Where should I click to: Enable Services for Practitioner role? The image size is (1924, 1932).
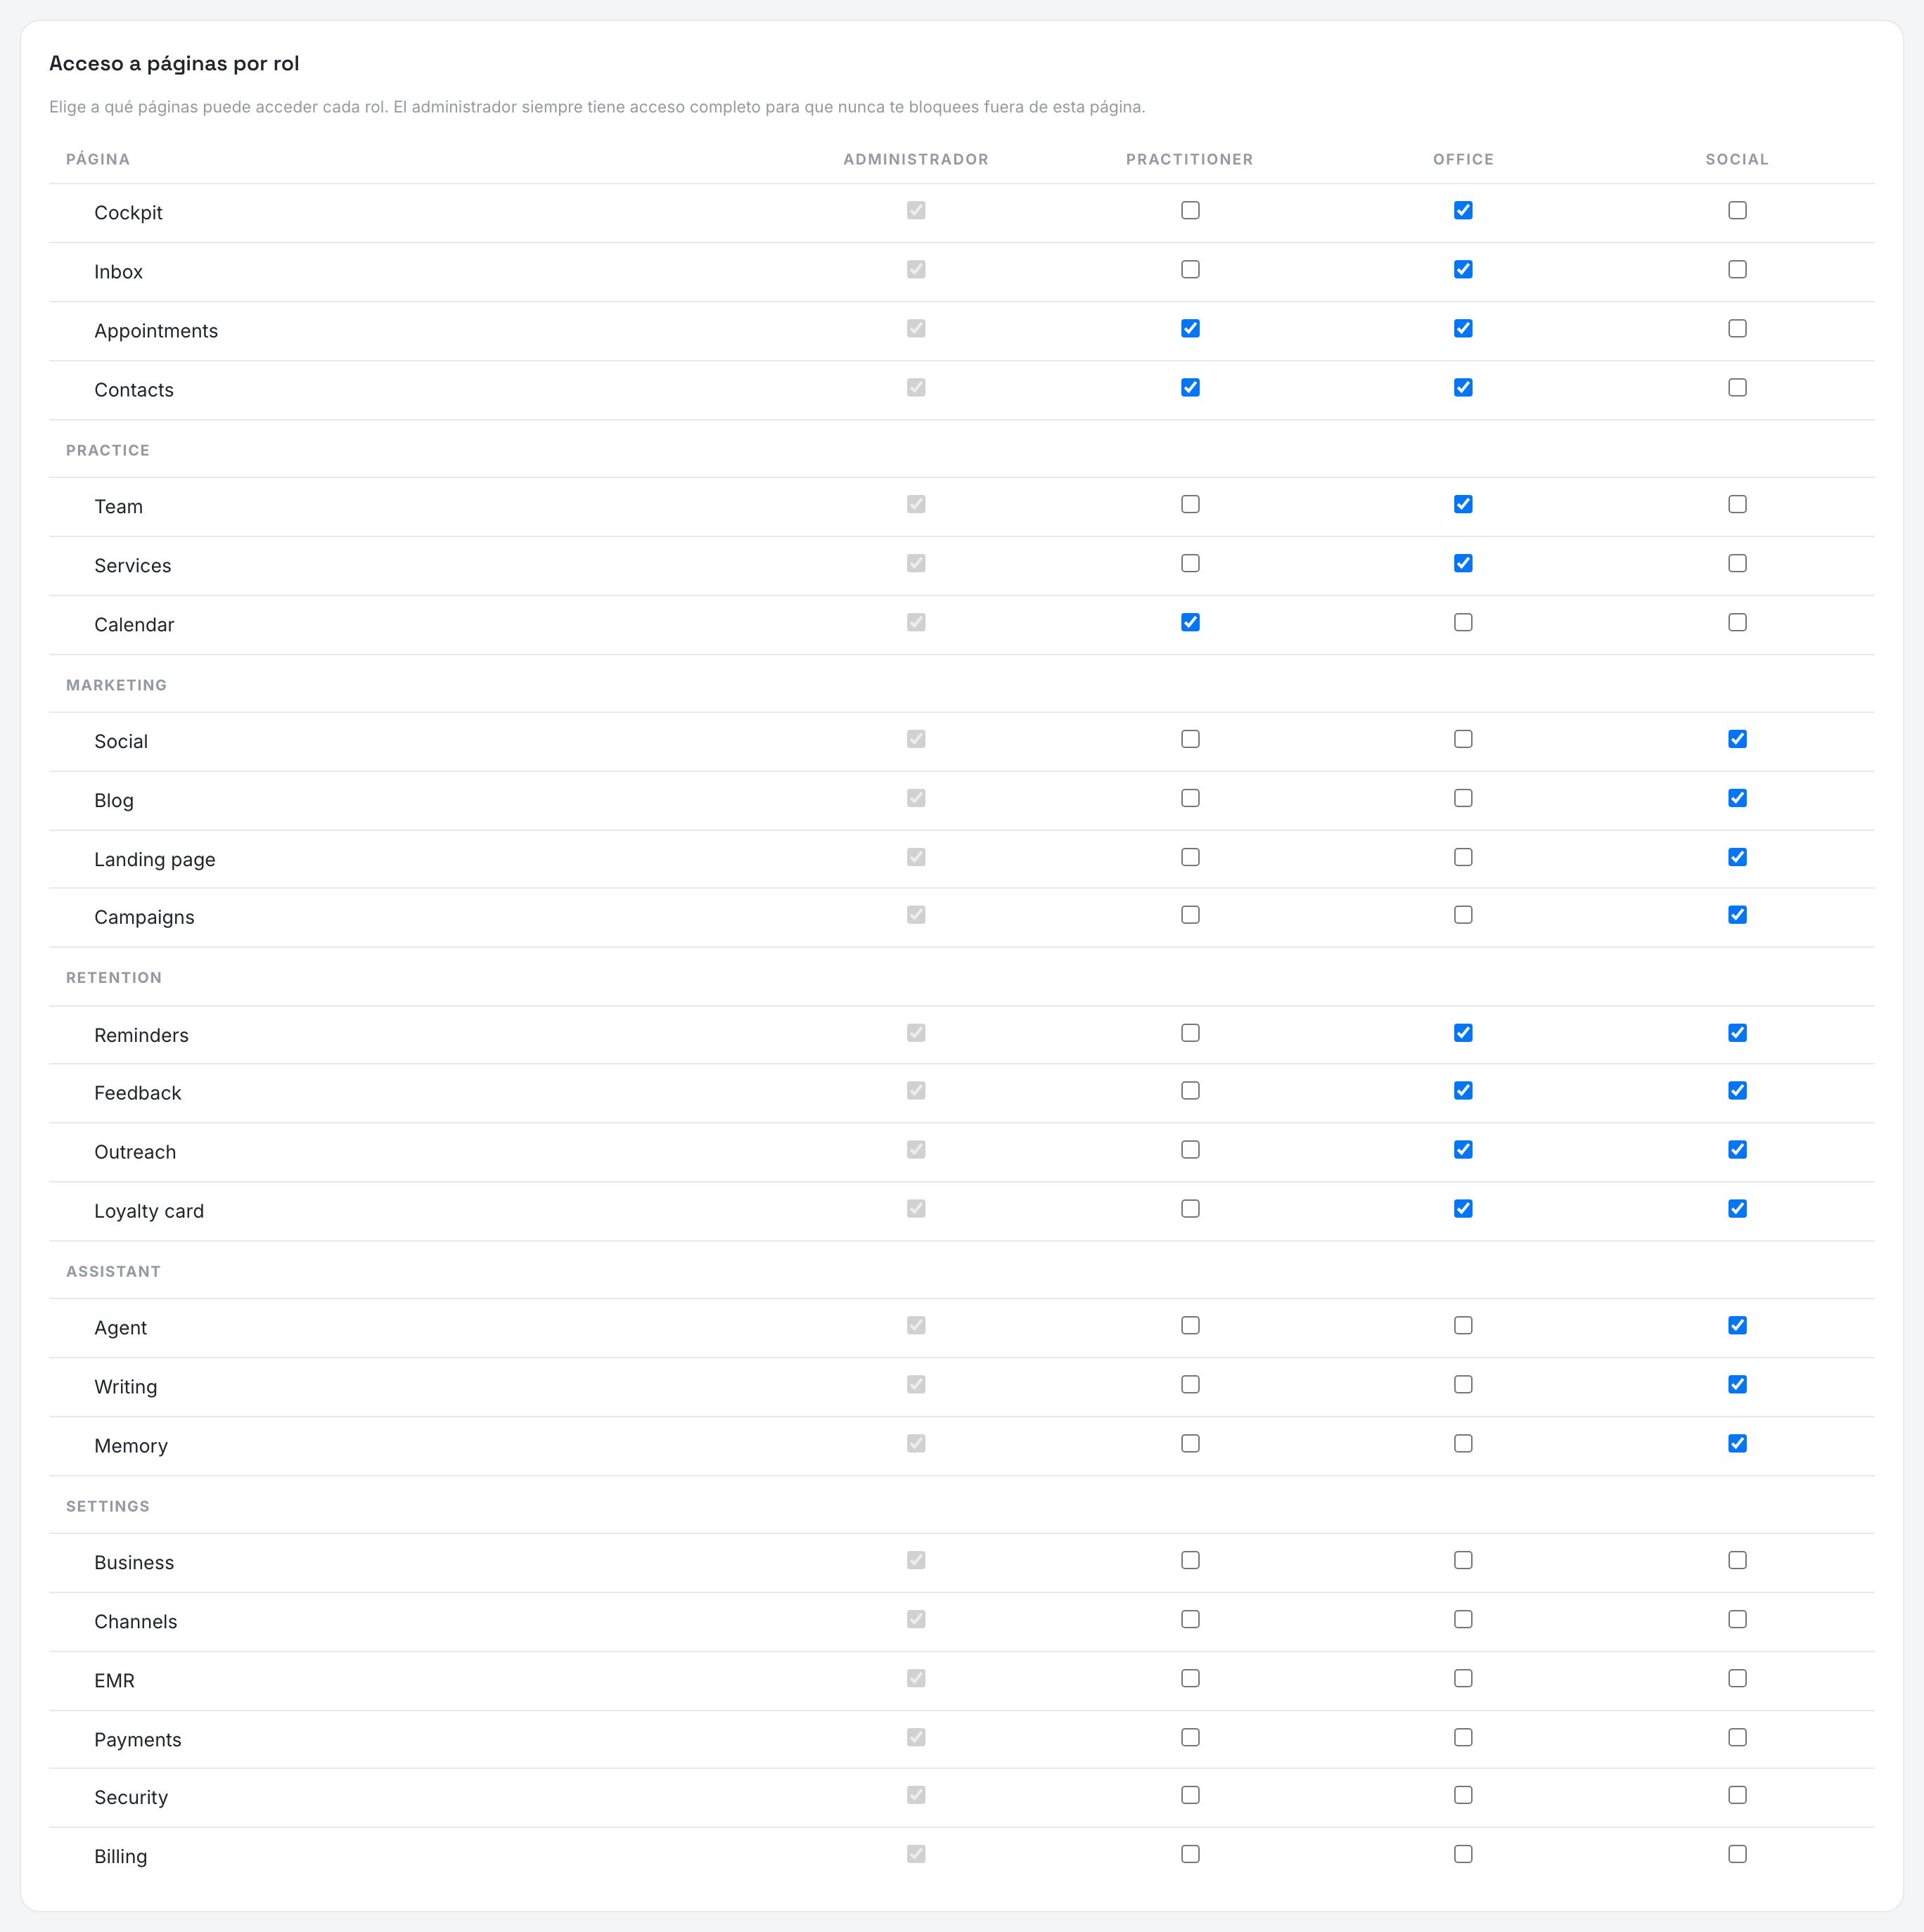(x=1190, y=563)
